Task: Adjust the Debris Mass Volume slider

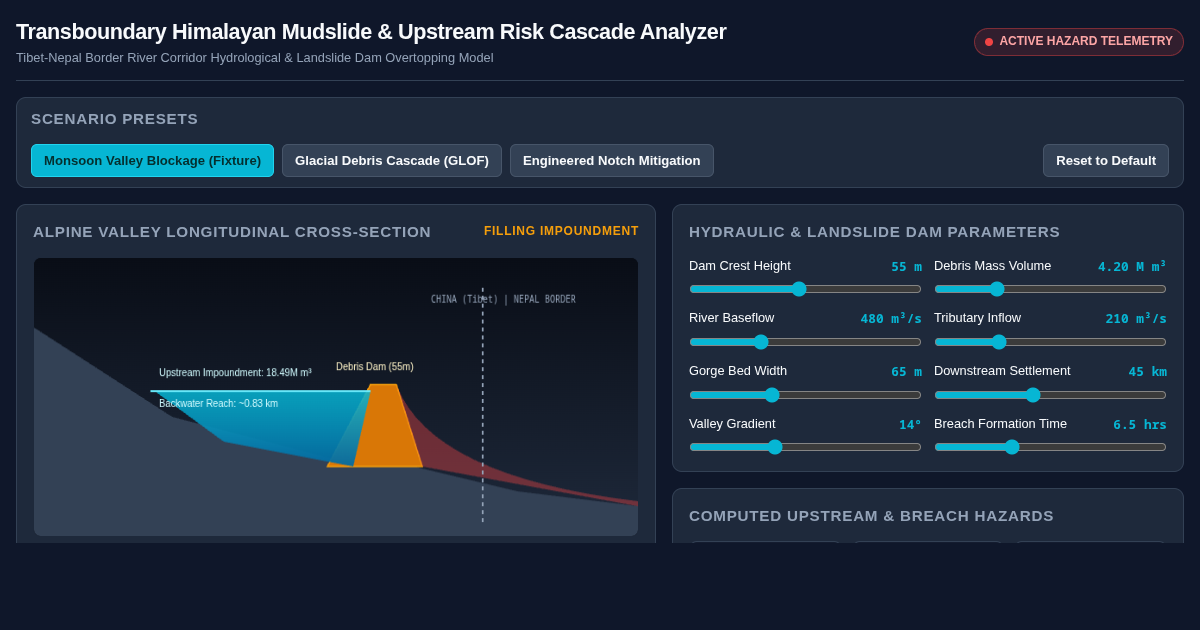Action: [x=1050, y=289]
